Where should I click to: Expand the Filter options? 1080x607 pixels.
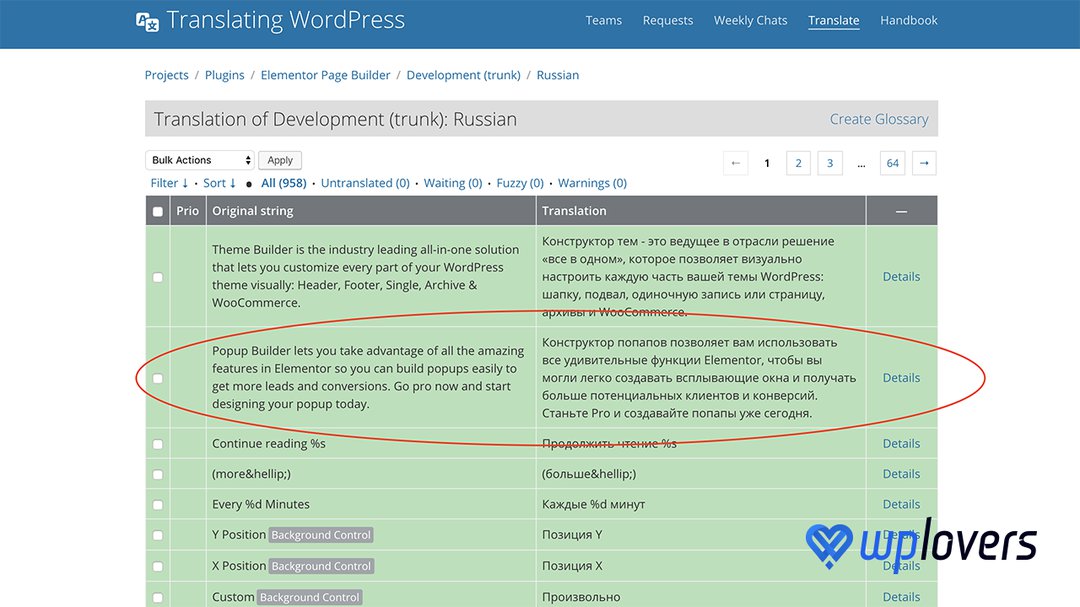tap(169, 183)
